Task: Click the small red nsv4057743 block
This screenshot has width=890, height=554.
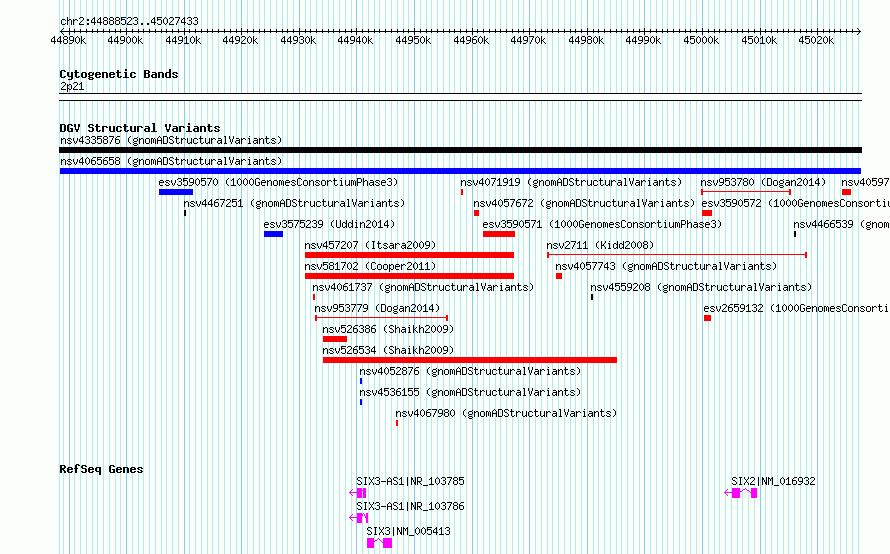Action: 559,276
